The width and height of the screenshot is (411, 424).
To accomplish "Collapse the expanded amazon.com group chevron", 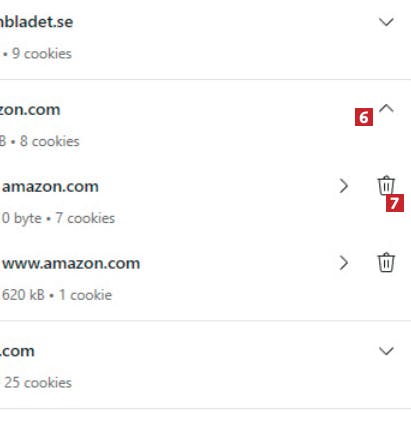I will pos(386,109).
